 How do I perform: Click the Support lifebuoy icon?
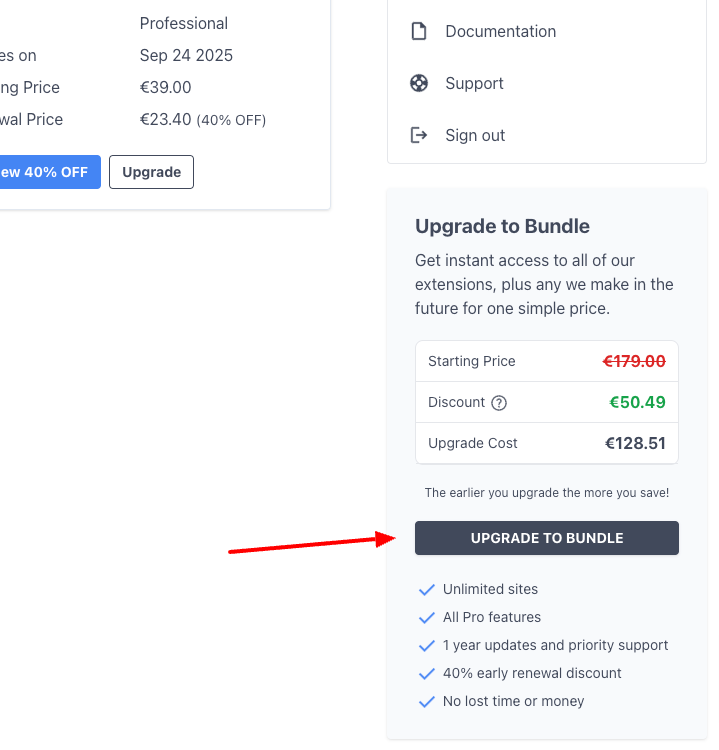pyautogui.click(x=419, y=83)
